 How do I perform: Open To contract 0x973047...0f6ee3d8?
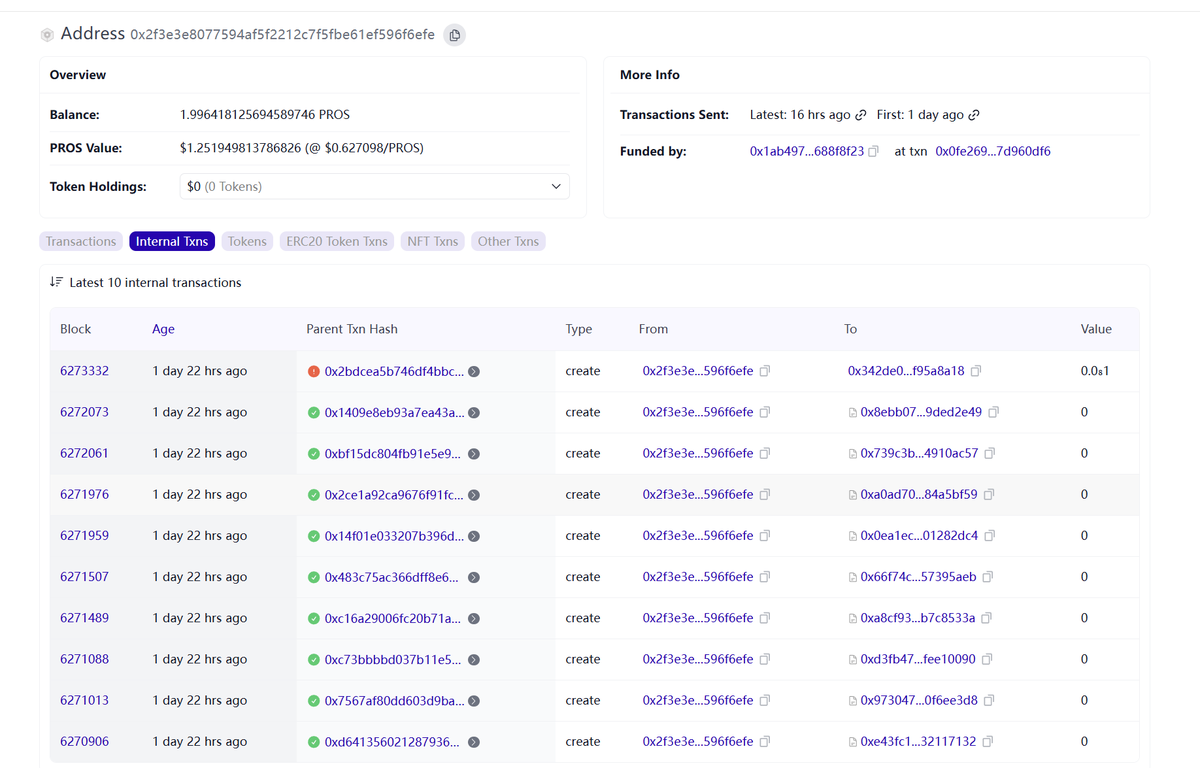[919, 700]
